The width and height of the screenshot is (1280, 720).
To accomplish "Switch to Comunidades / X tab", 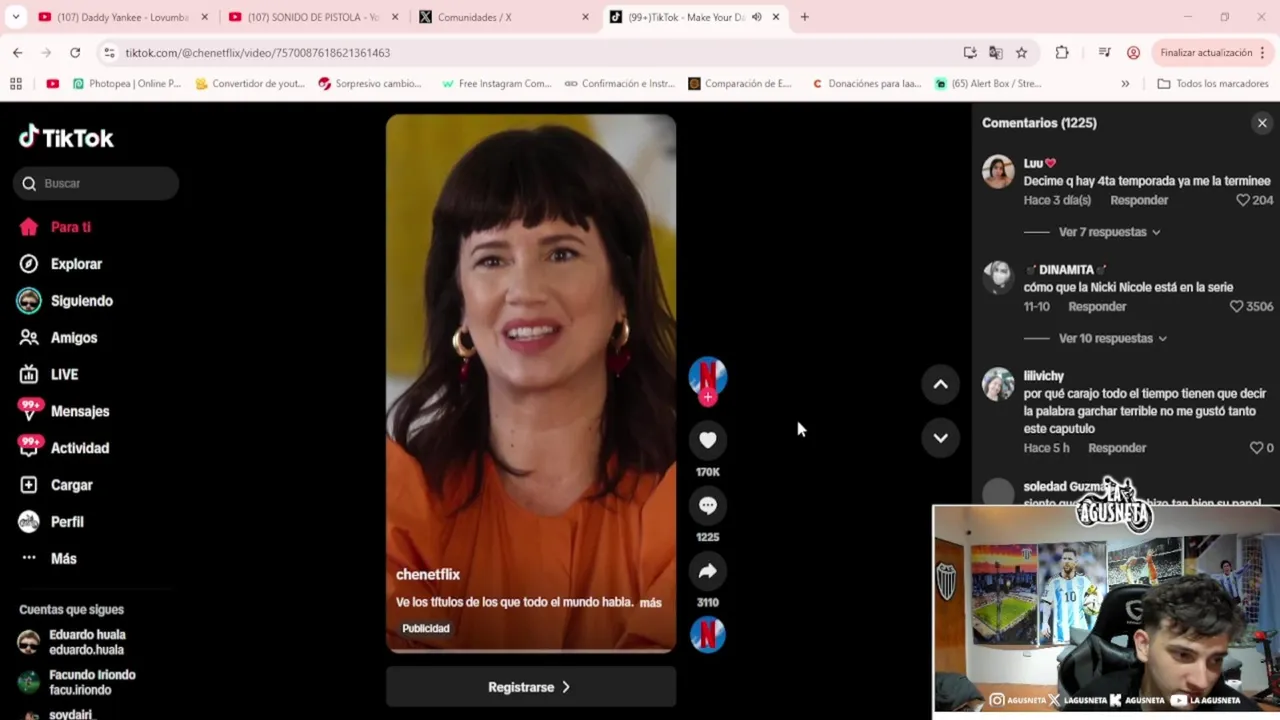I will [x=503, y=17].
